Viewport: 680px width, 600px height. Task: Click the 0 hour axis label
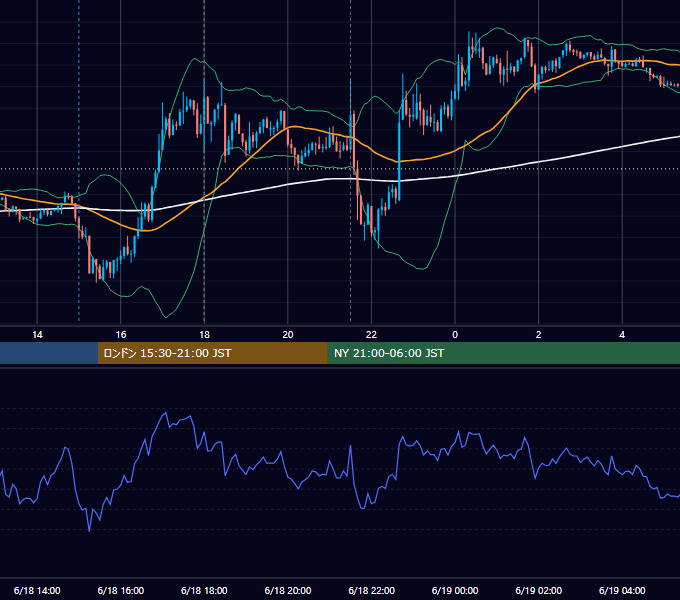pos(455,335)
